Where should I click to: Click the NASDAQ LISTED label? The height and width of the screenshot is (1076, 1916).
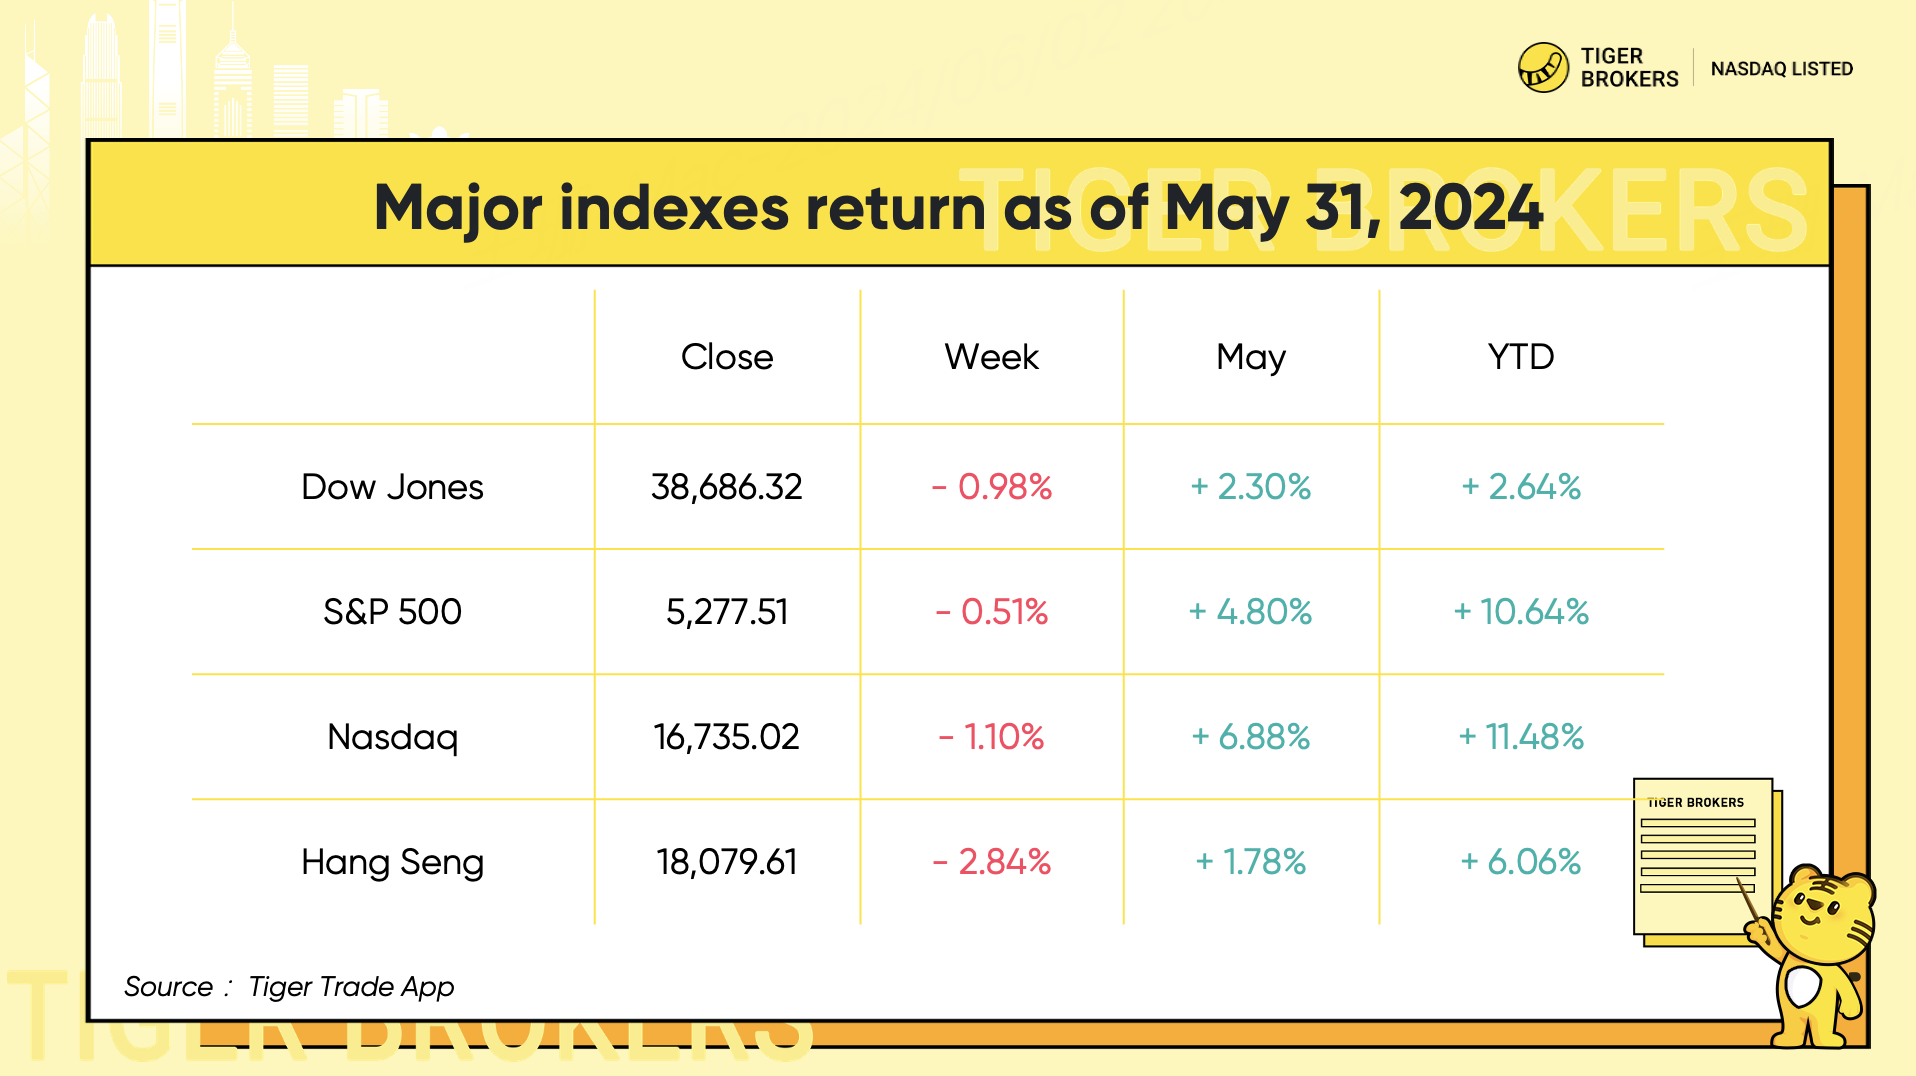[1781, 69]
